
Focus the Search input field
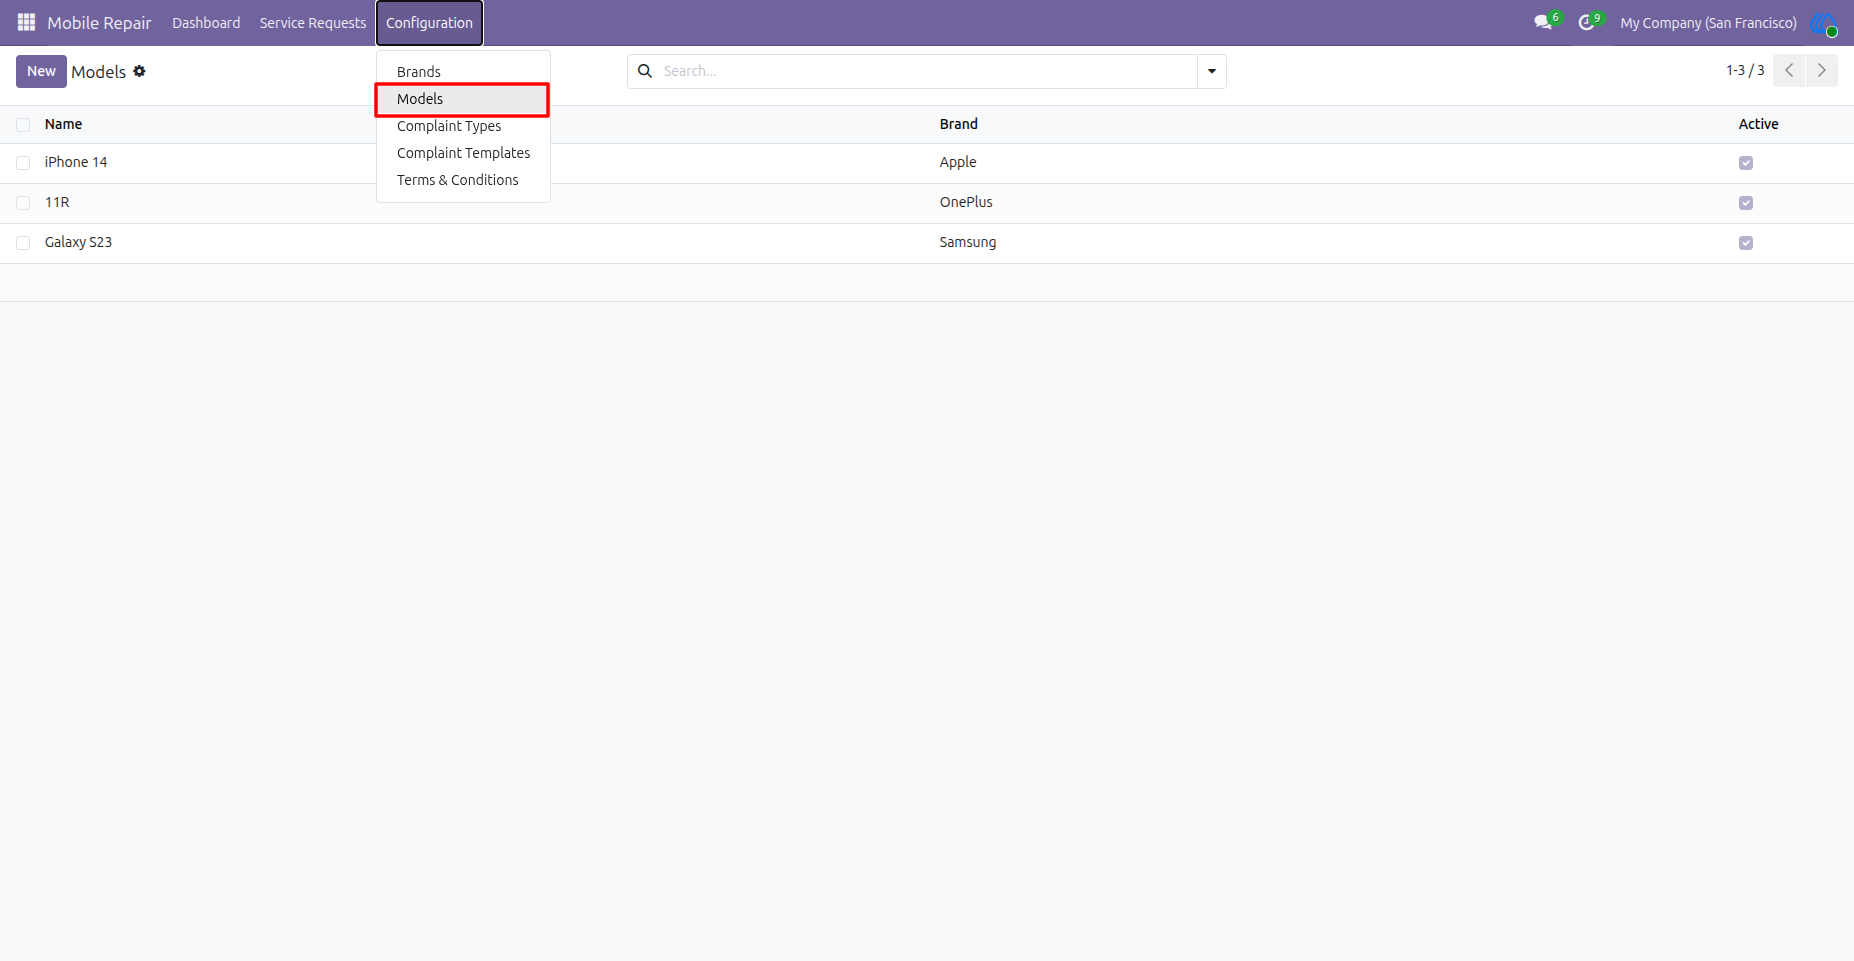coord(926,71)
